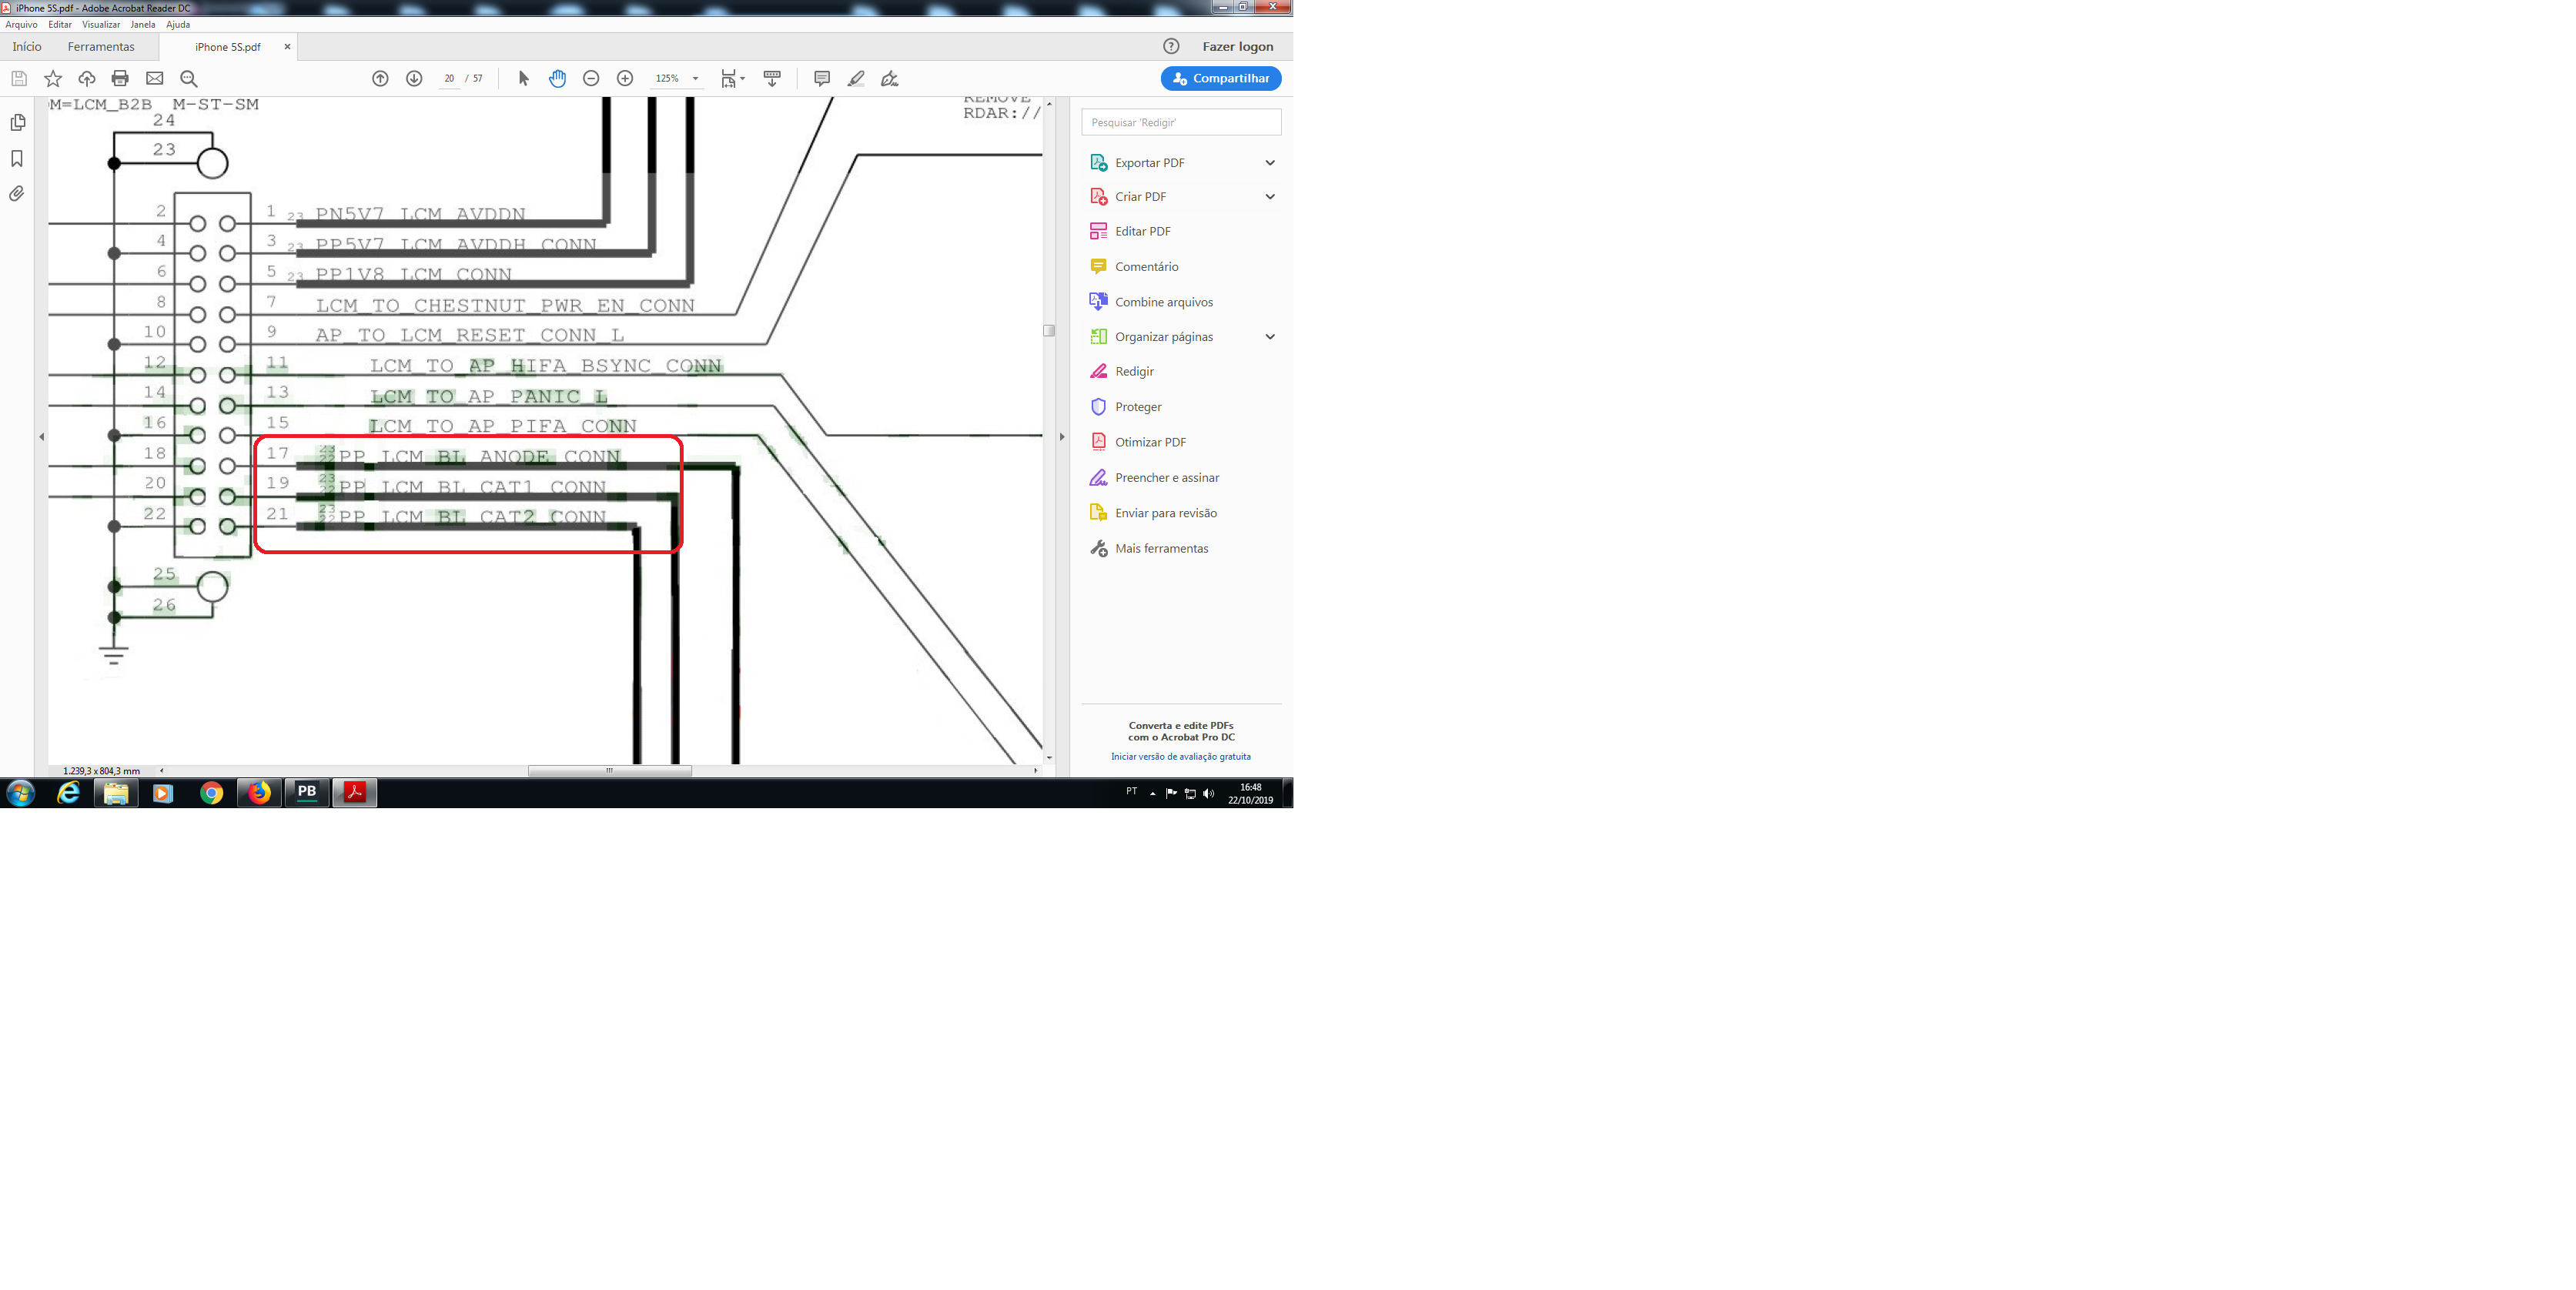
Task: Open the Ajuda menu
Action: tap(178, 24)
